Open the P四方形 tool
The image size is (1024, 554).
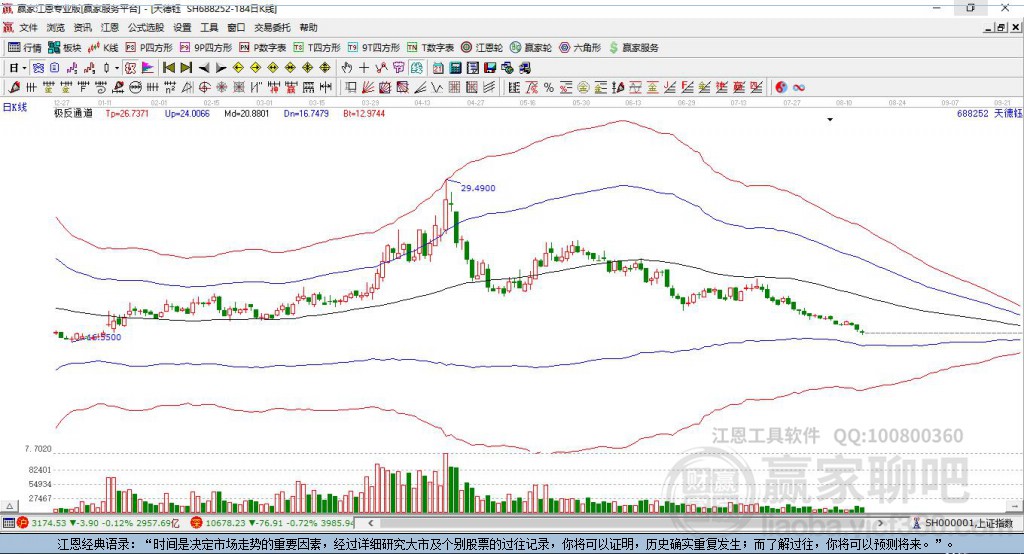(x=149, y=48)
